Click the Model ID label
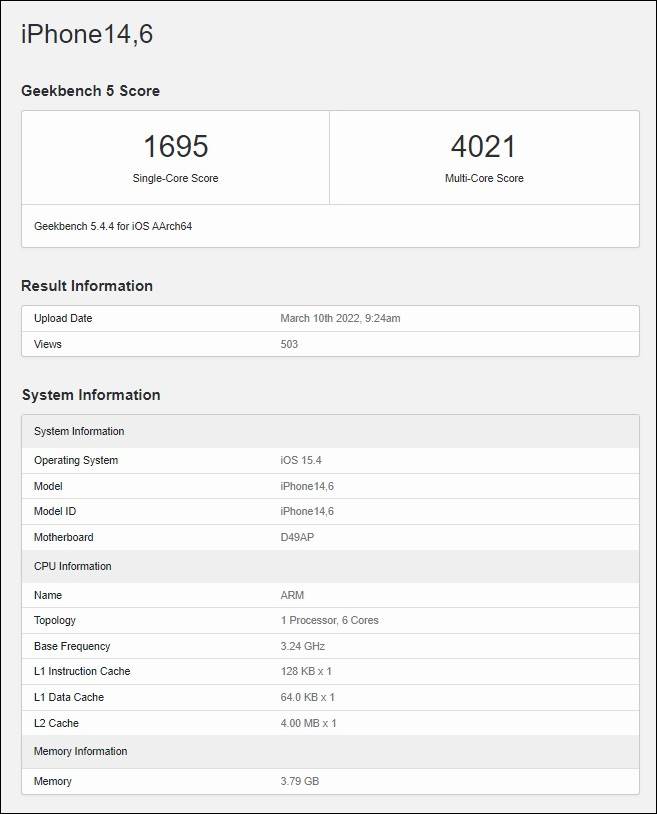The height and width of the screenshot is (814, 657). pos(55,511)
